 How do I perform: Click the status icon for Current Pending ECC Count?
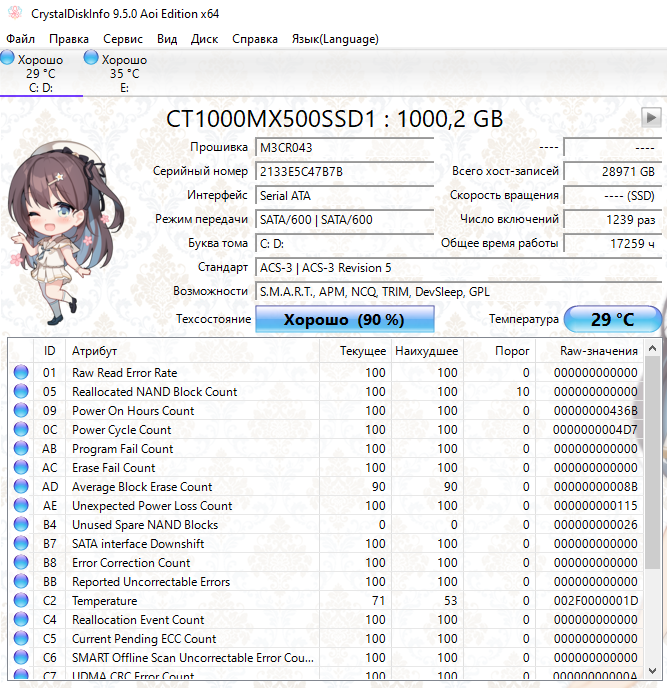tap(21, 639)
